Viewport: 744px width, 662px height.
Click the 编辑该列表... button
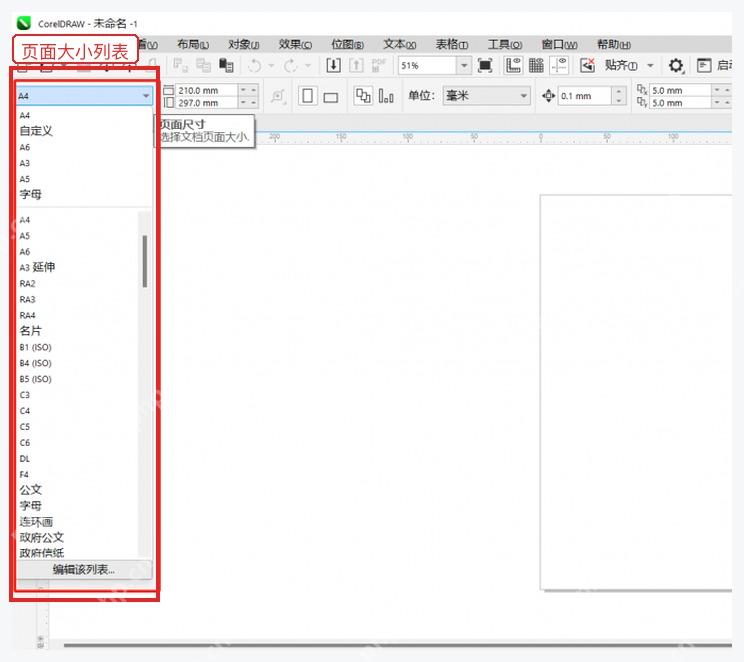click(84, 569)
